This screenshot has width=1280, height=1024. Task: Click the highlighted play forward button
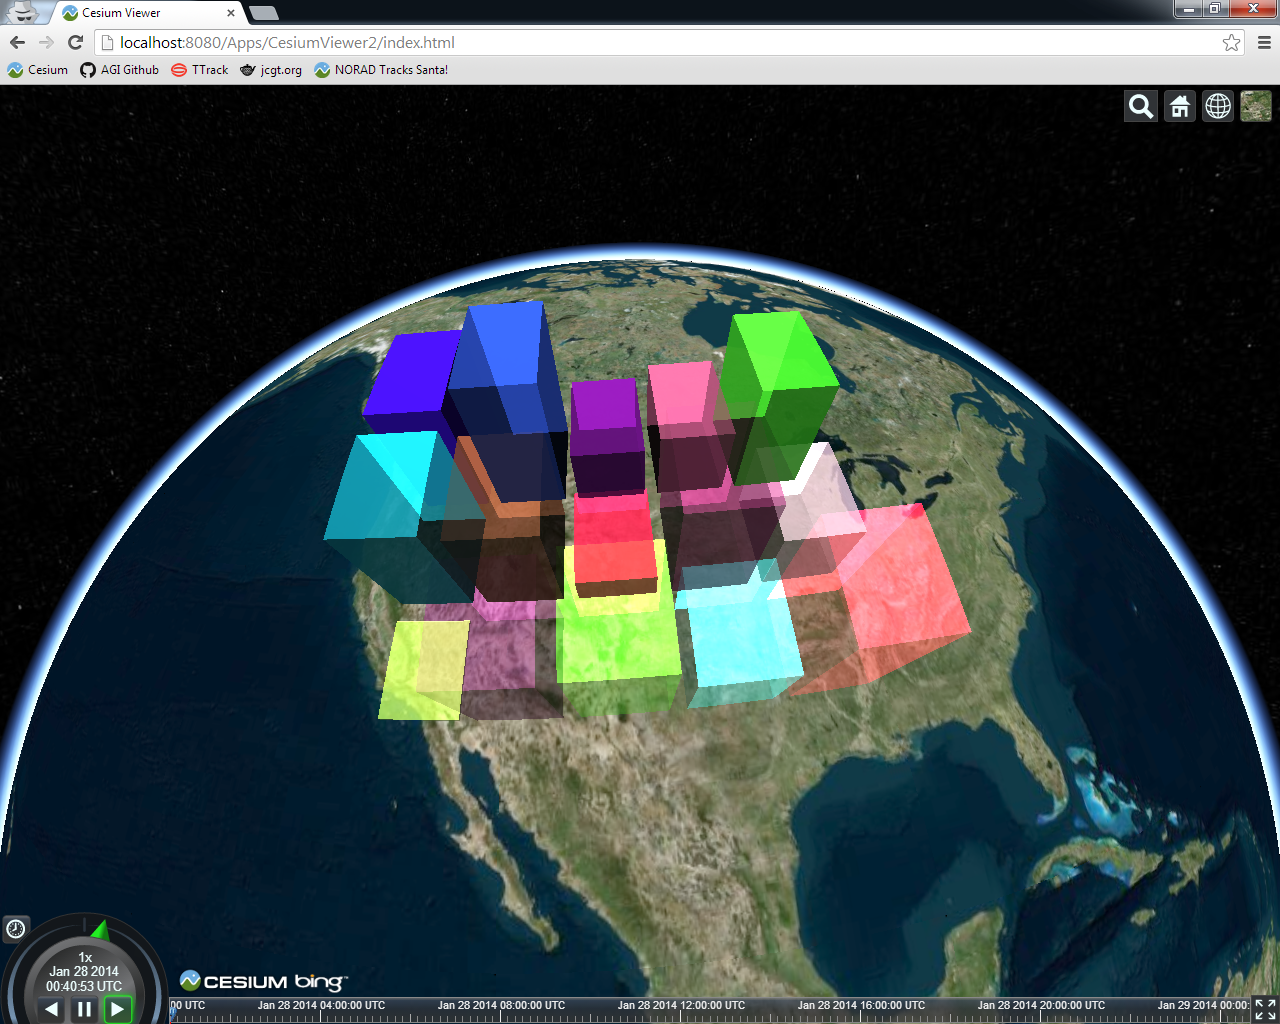[x=118, y=1009]
